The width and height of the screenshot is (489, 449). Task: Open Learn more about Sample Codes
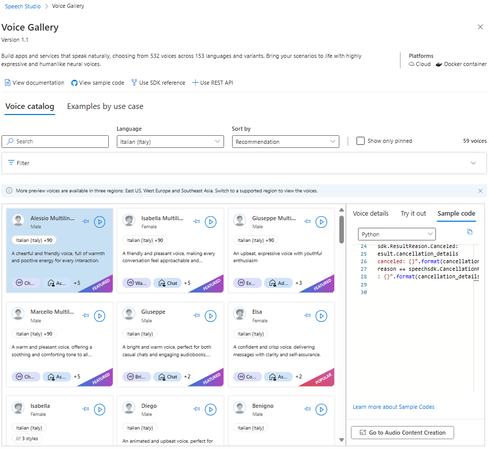tap(393, 407)
